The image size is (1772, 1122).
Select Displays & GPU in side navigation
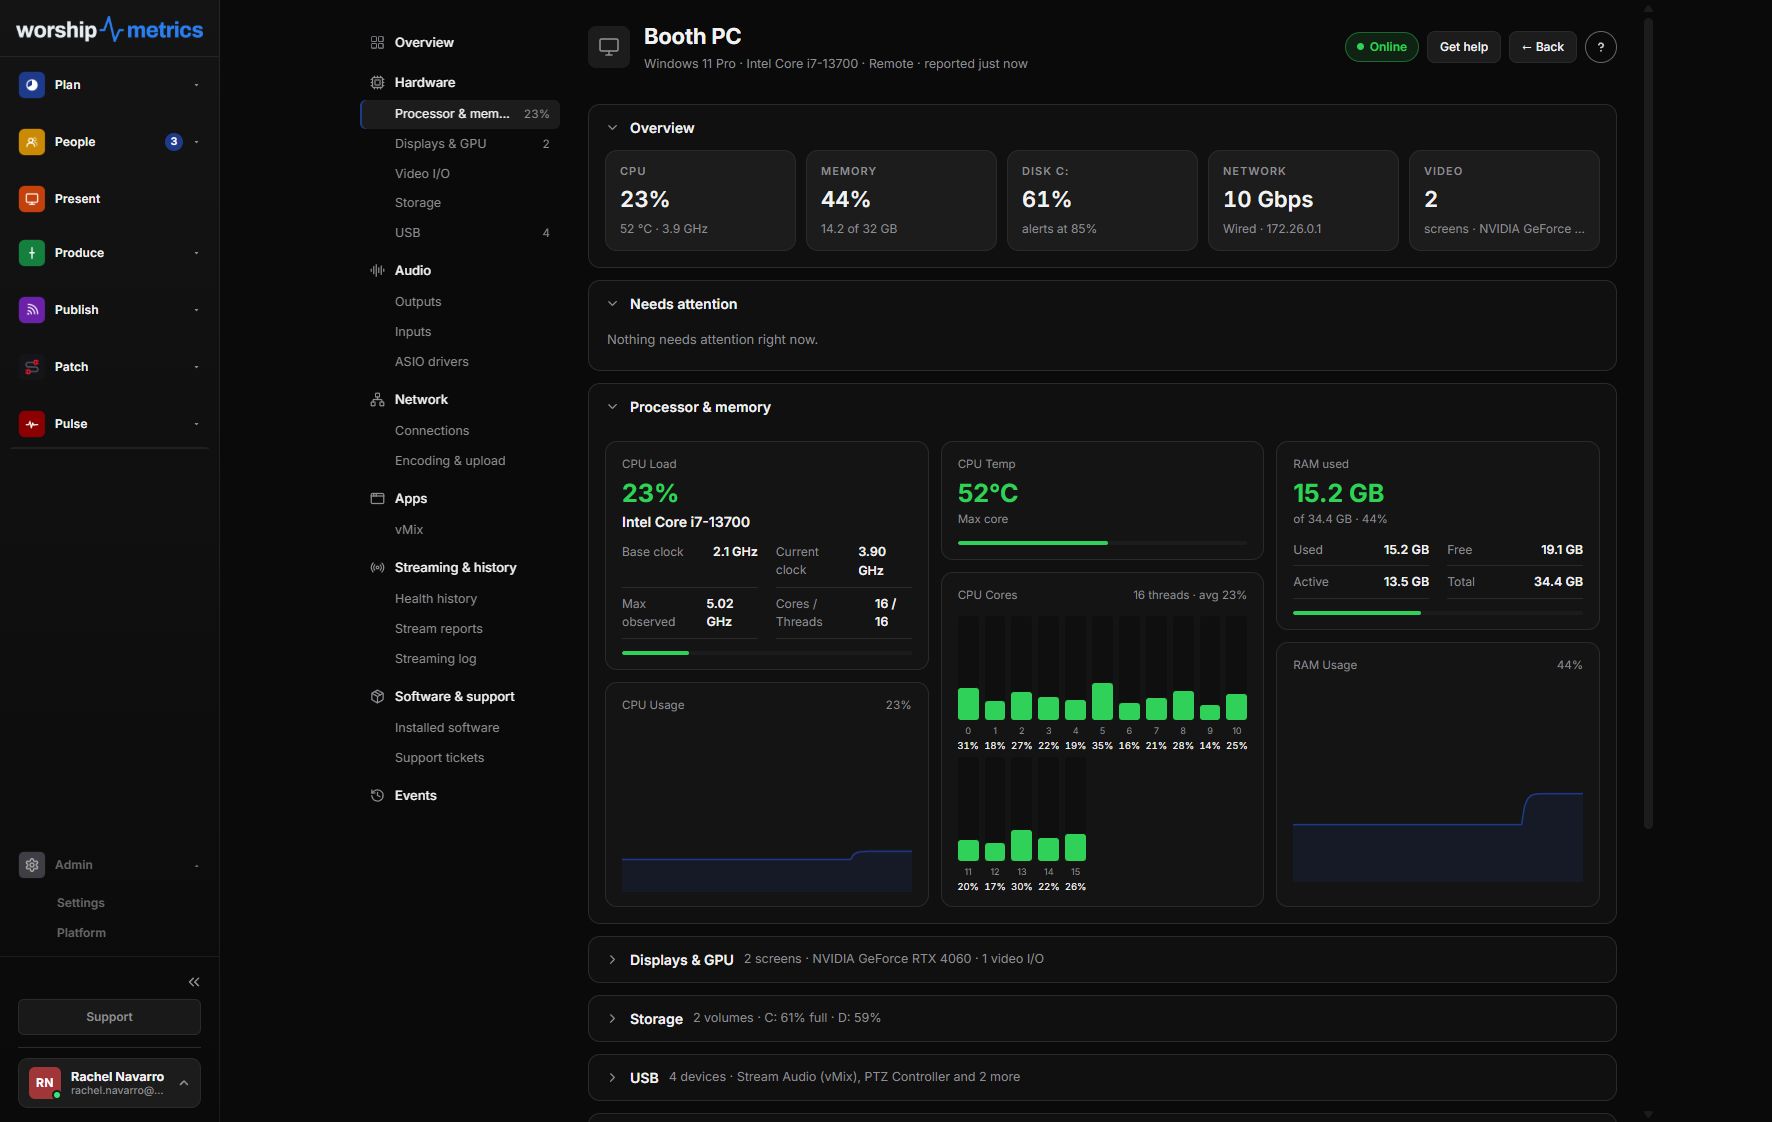(460, 144)
